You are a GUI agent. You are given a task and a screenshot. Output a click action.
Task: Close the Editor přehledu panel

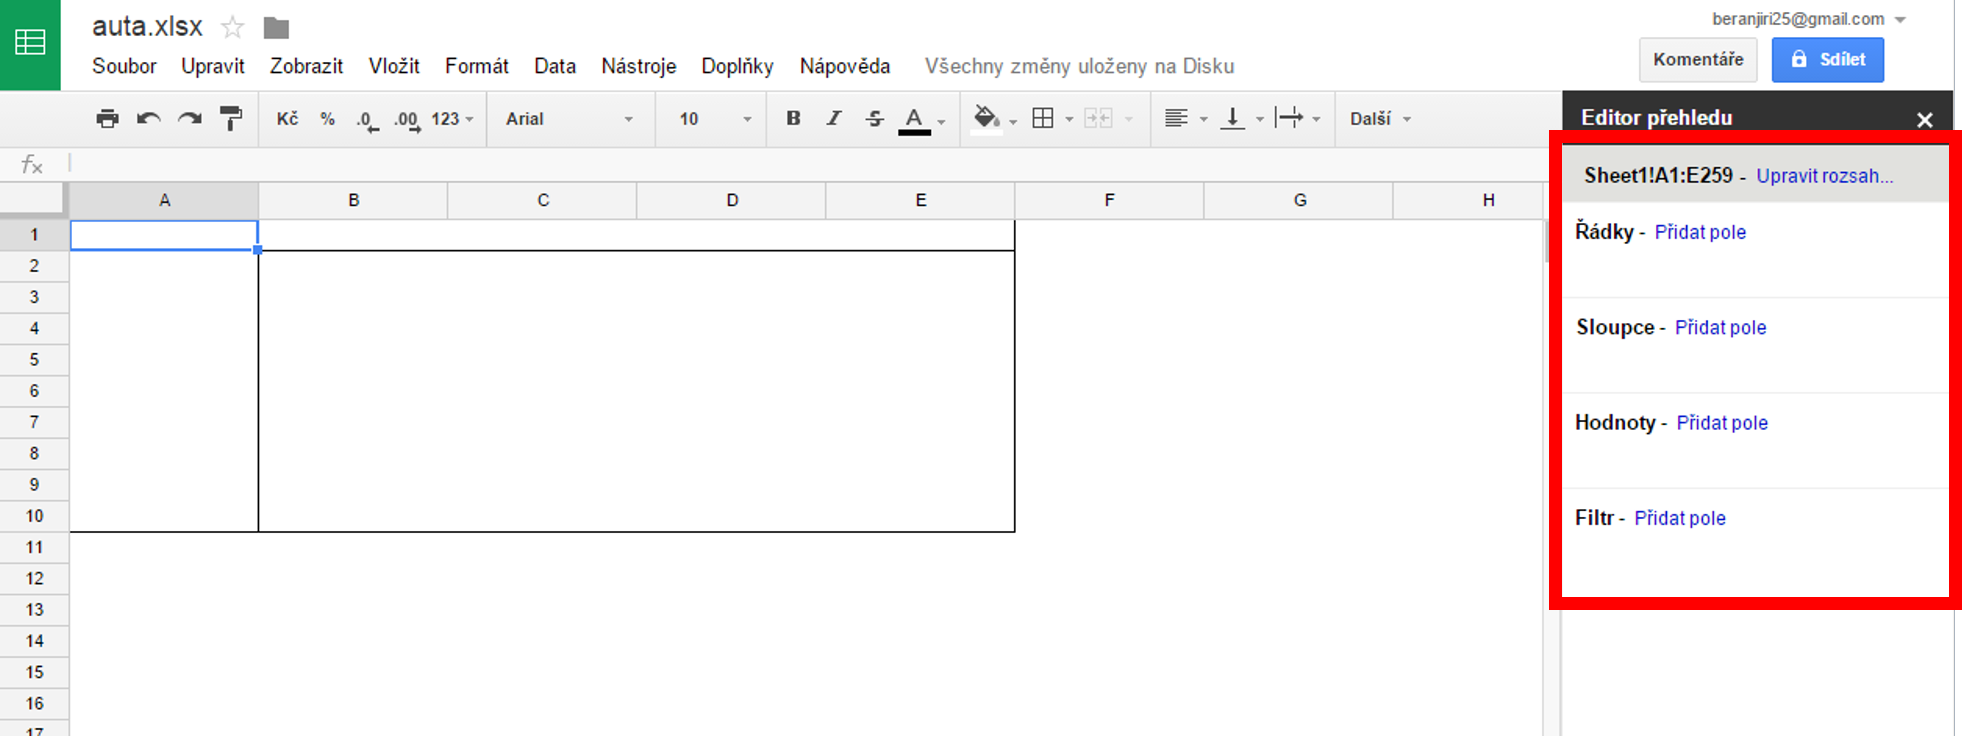click(1925, 120)
